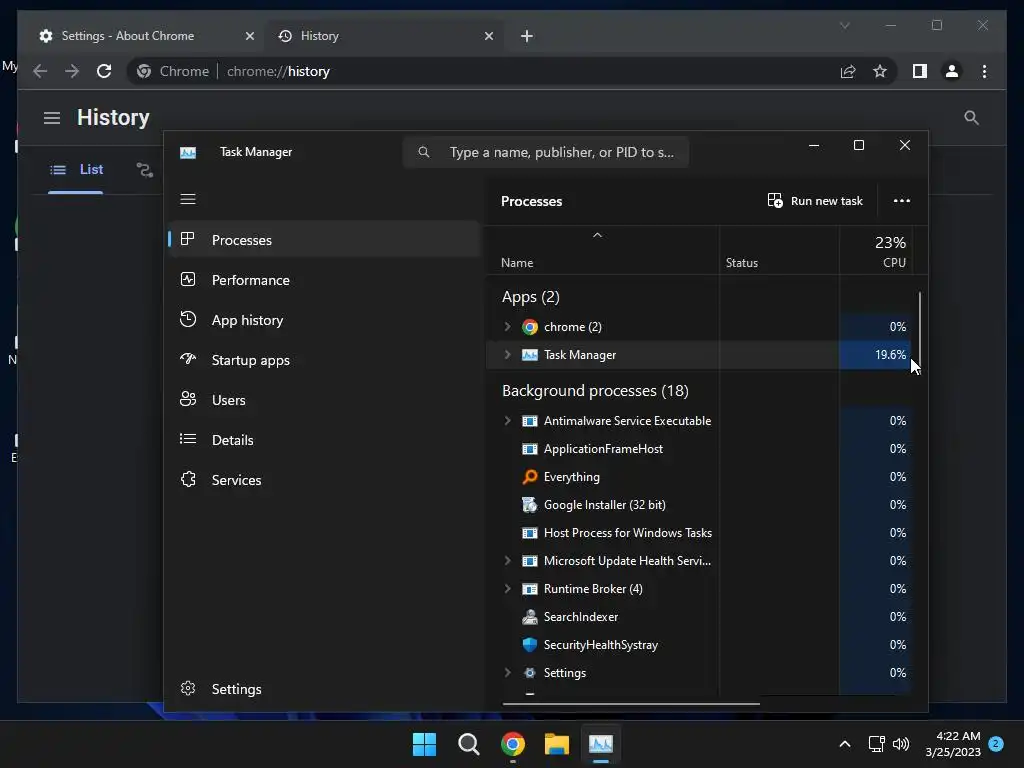
Task: Focus the Task Manager search box
Action: click(546, 152)
